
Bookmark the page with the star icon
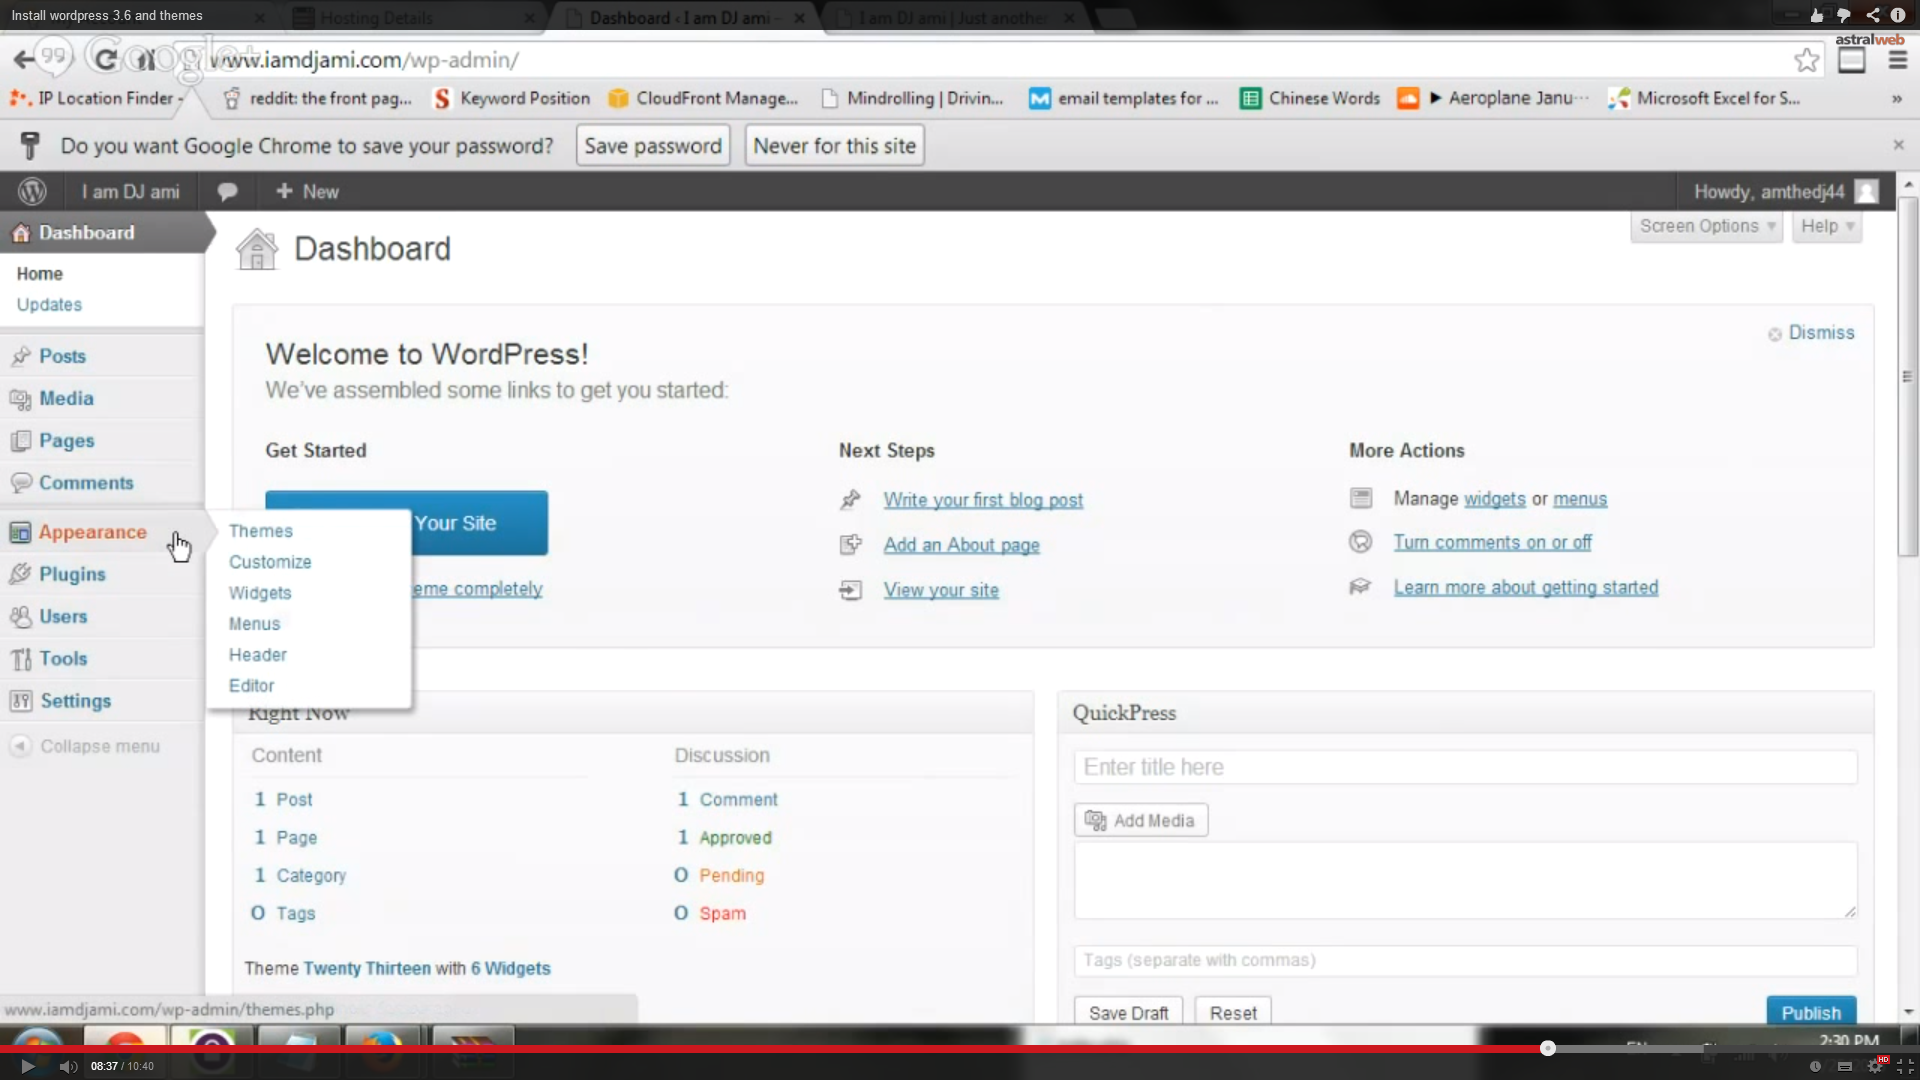1806,60
